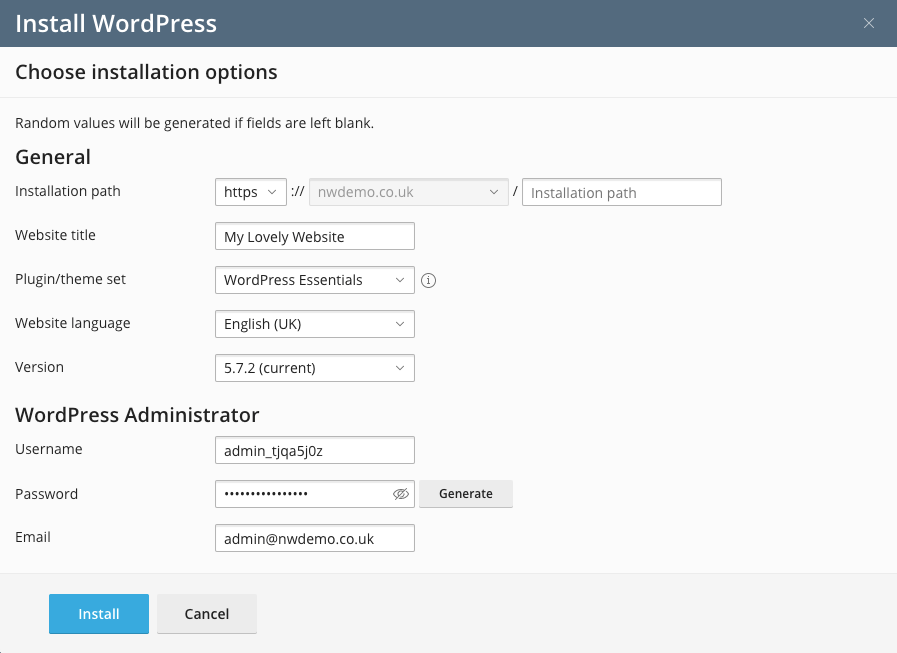Image resolution: width=897 pixels, height=653 pixels.
Task: Click the 'Website language' label
Action: (x=73, y=323)
